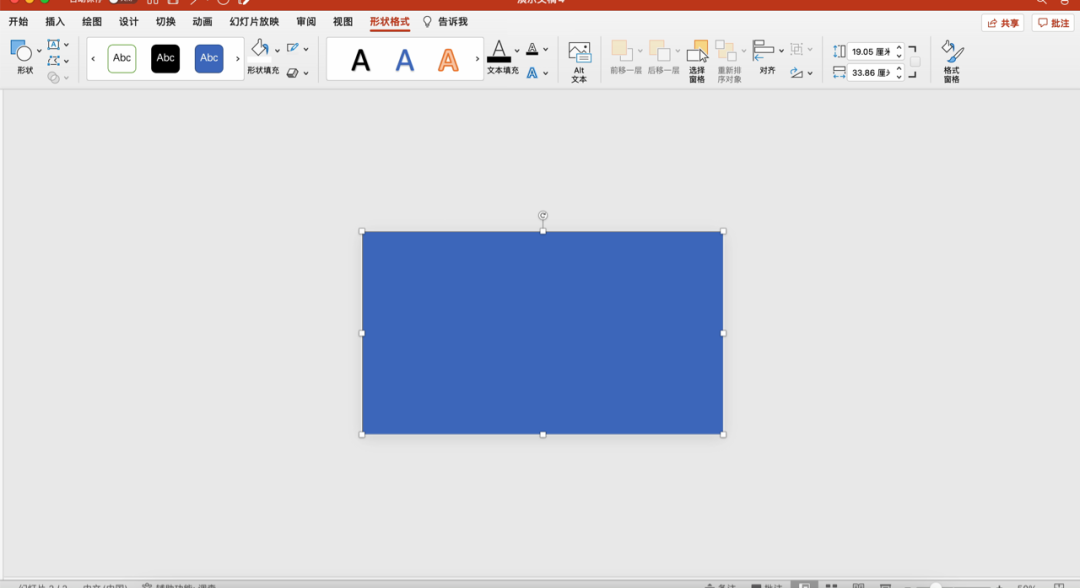Open the shape outline dropdown arrow

point(306,49)
